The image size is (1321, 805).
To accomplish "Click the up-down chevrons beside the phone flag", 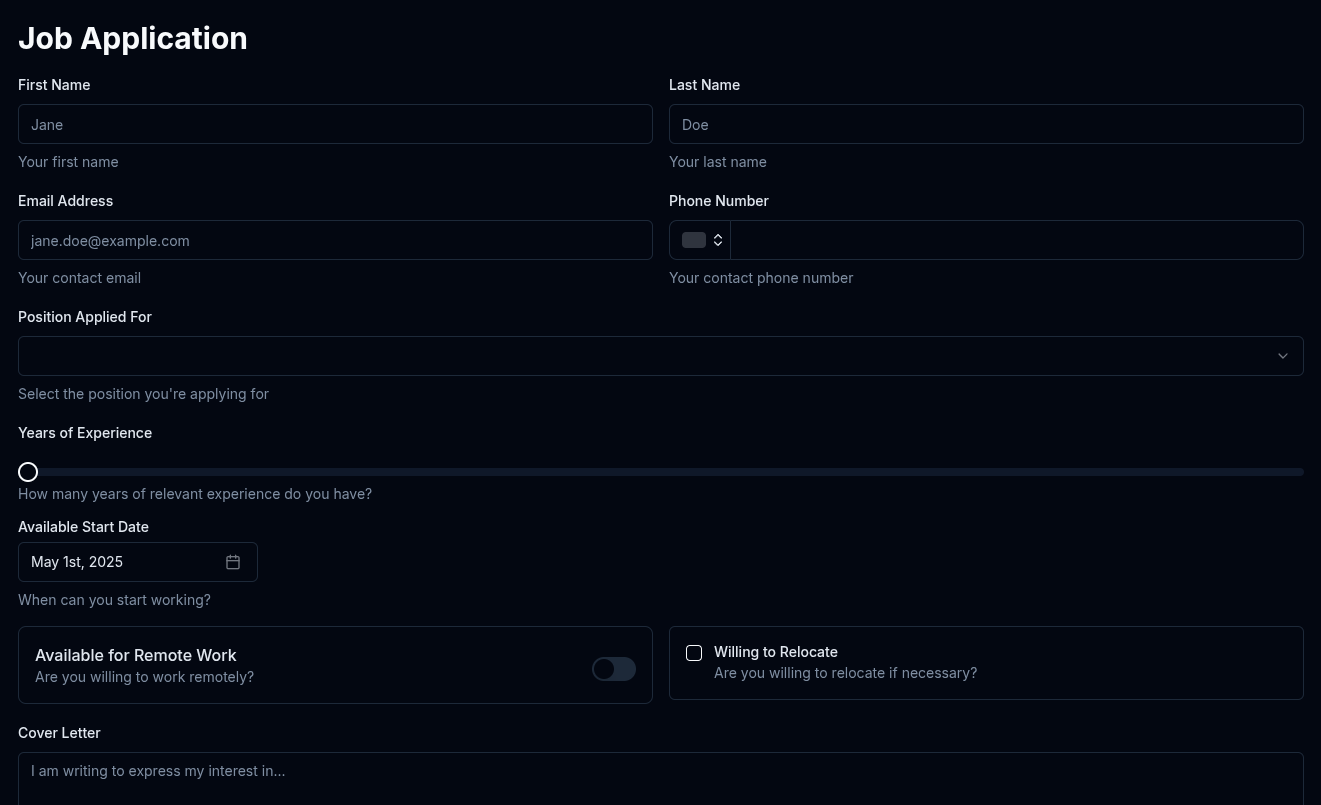I will tap(718, 240).
